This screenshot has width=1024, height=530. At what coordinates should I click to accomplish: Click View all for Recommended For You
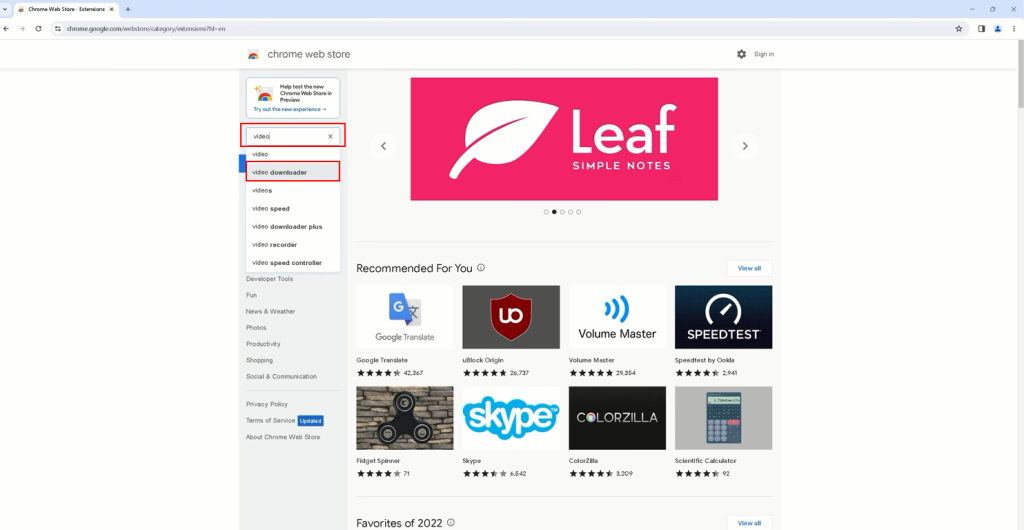click(749, 268)
